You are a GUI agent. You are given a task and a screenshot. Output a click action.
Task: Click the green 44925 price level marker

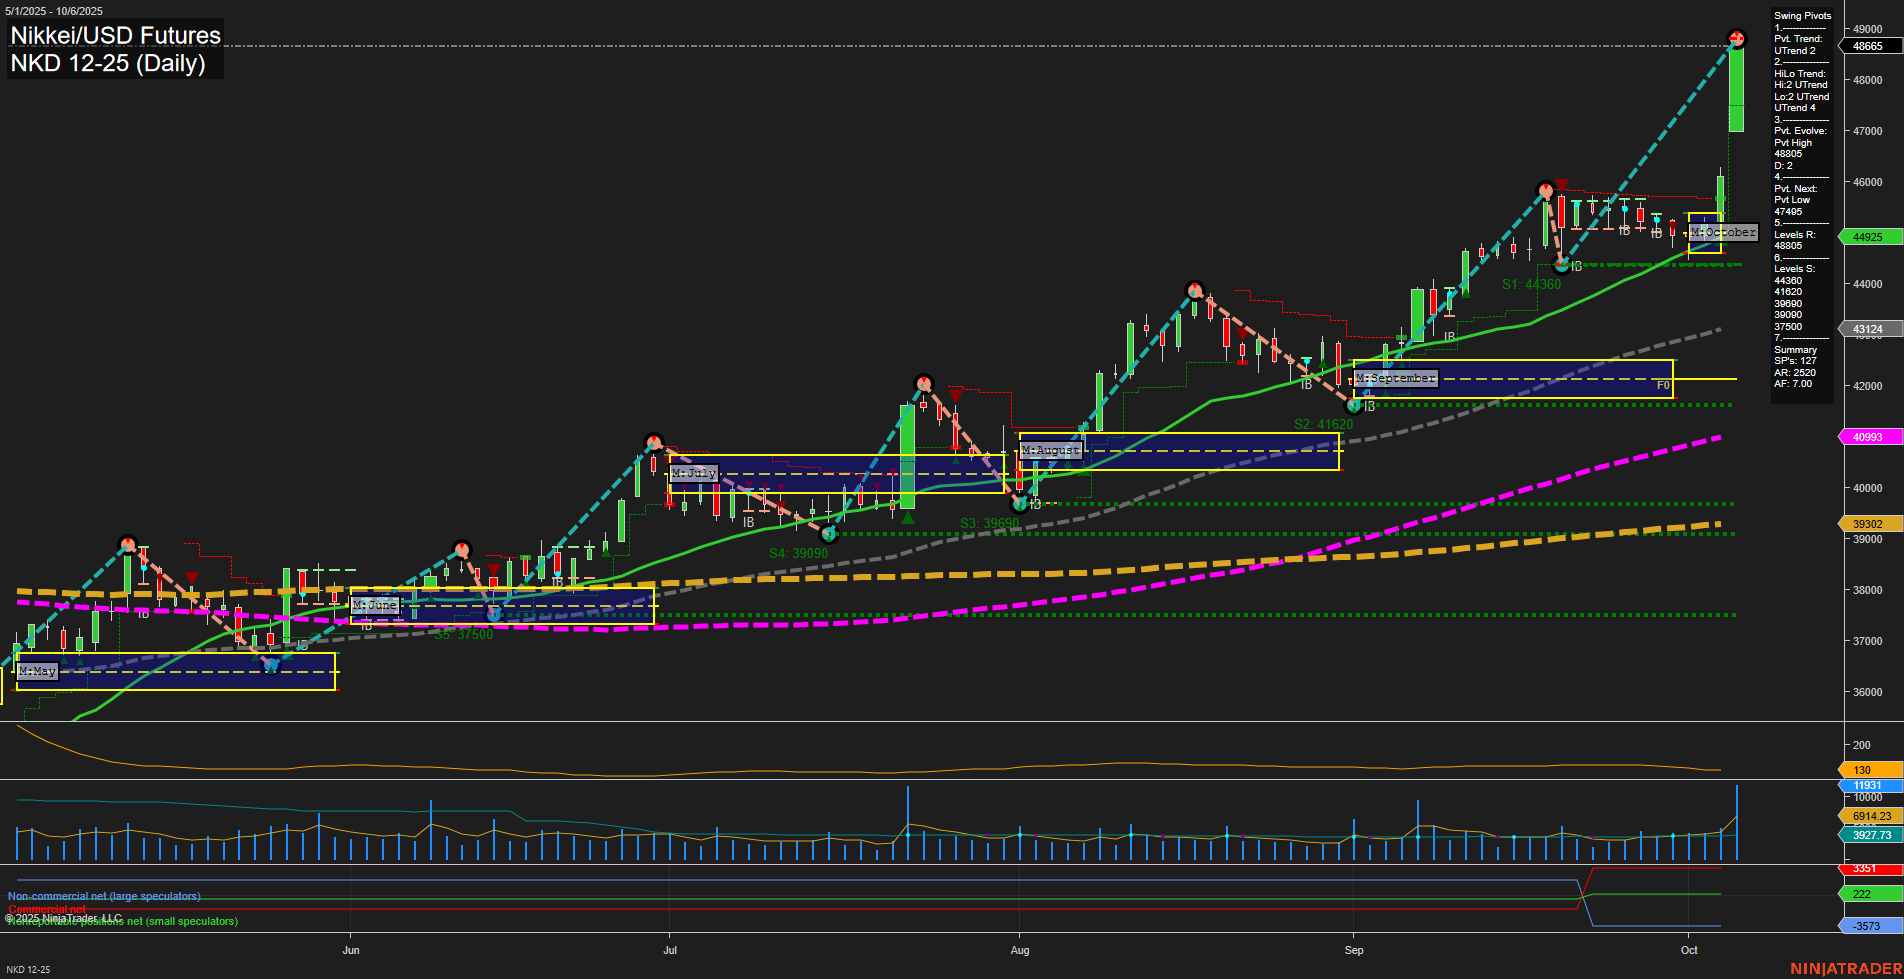click(1866, 237)
